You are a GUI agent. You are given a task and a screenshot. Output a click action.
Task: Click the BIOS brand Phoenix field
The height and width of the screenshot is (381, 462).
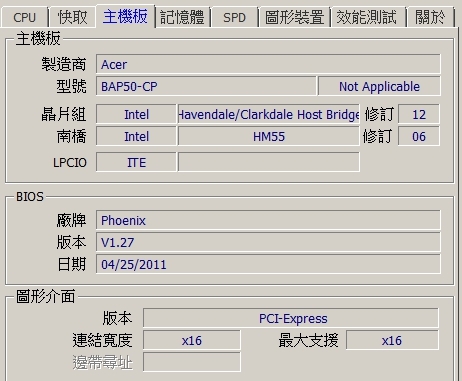(x=268, y=220)
